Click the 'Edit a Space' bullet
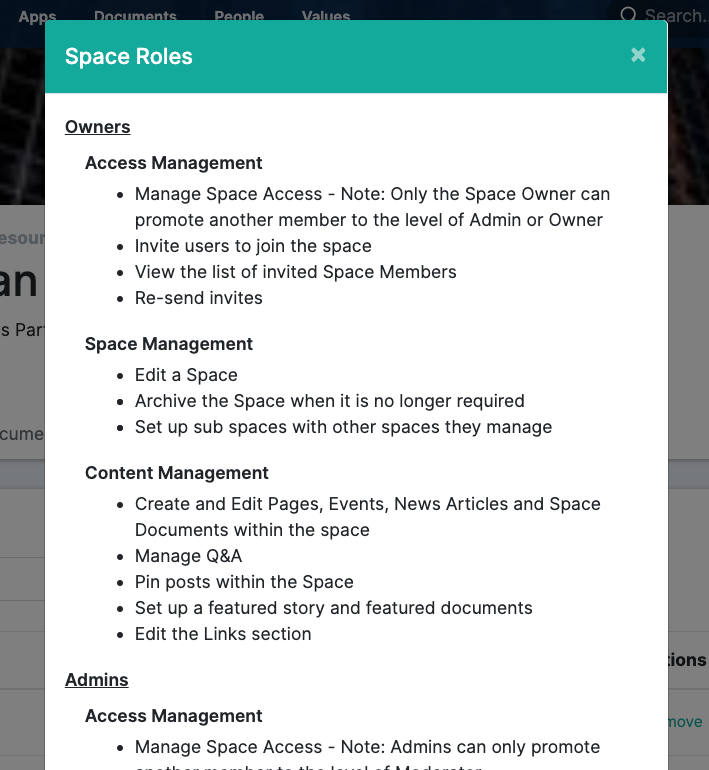Viewport: 709px width, 770px height. point(187,375)
